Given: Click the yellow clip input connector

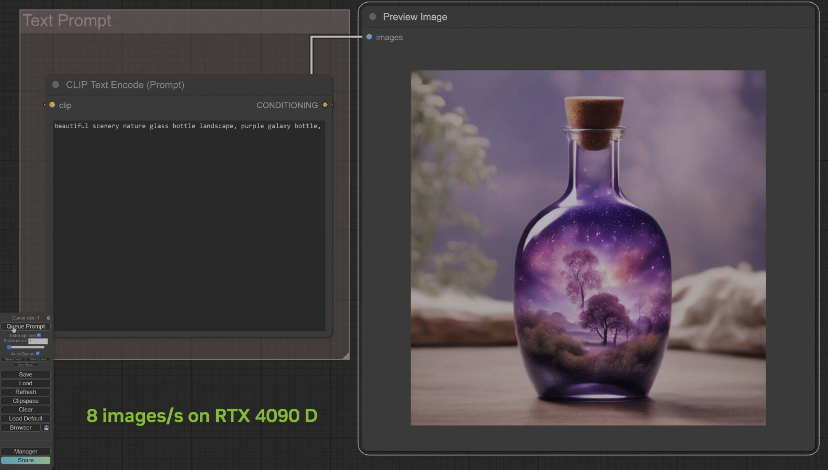Looking at the screenshot, I should pos(52,105).
